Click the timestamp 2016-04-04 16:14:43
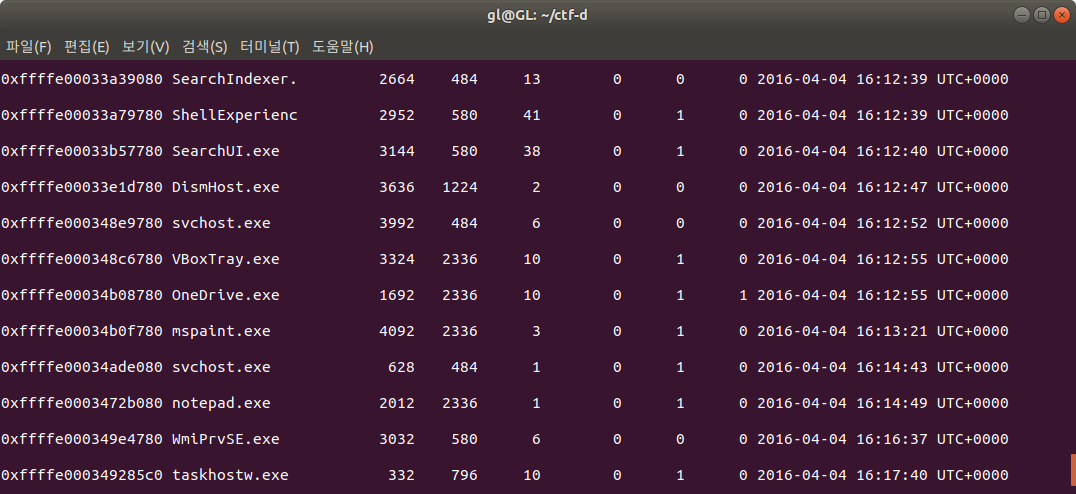The width and height of the screenshot is (1076, 494). click(x=843, y=367)
